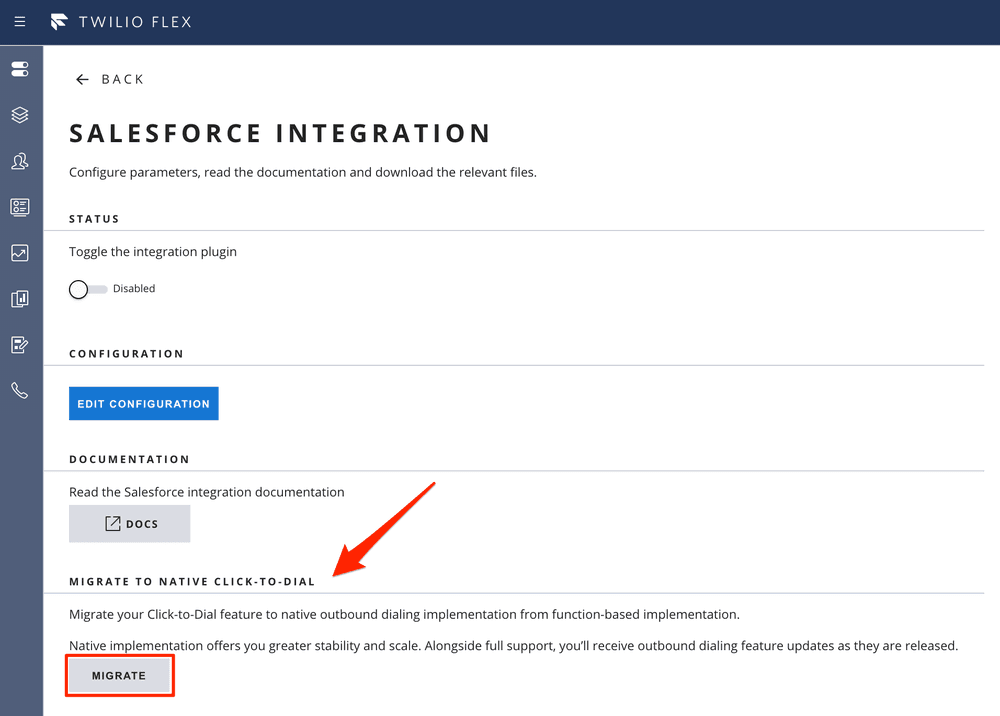This screenshot has width=1000, height=716.
Task: Open the edit/compose icon in sidebar
Action: (x=20, y=344)
